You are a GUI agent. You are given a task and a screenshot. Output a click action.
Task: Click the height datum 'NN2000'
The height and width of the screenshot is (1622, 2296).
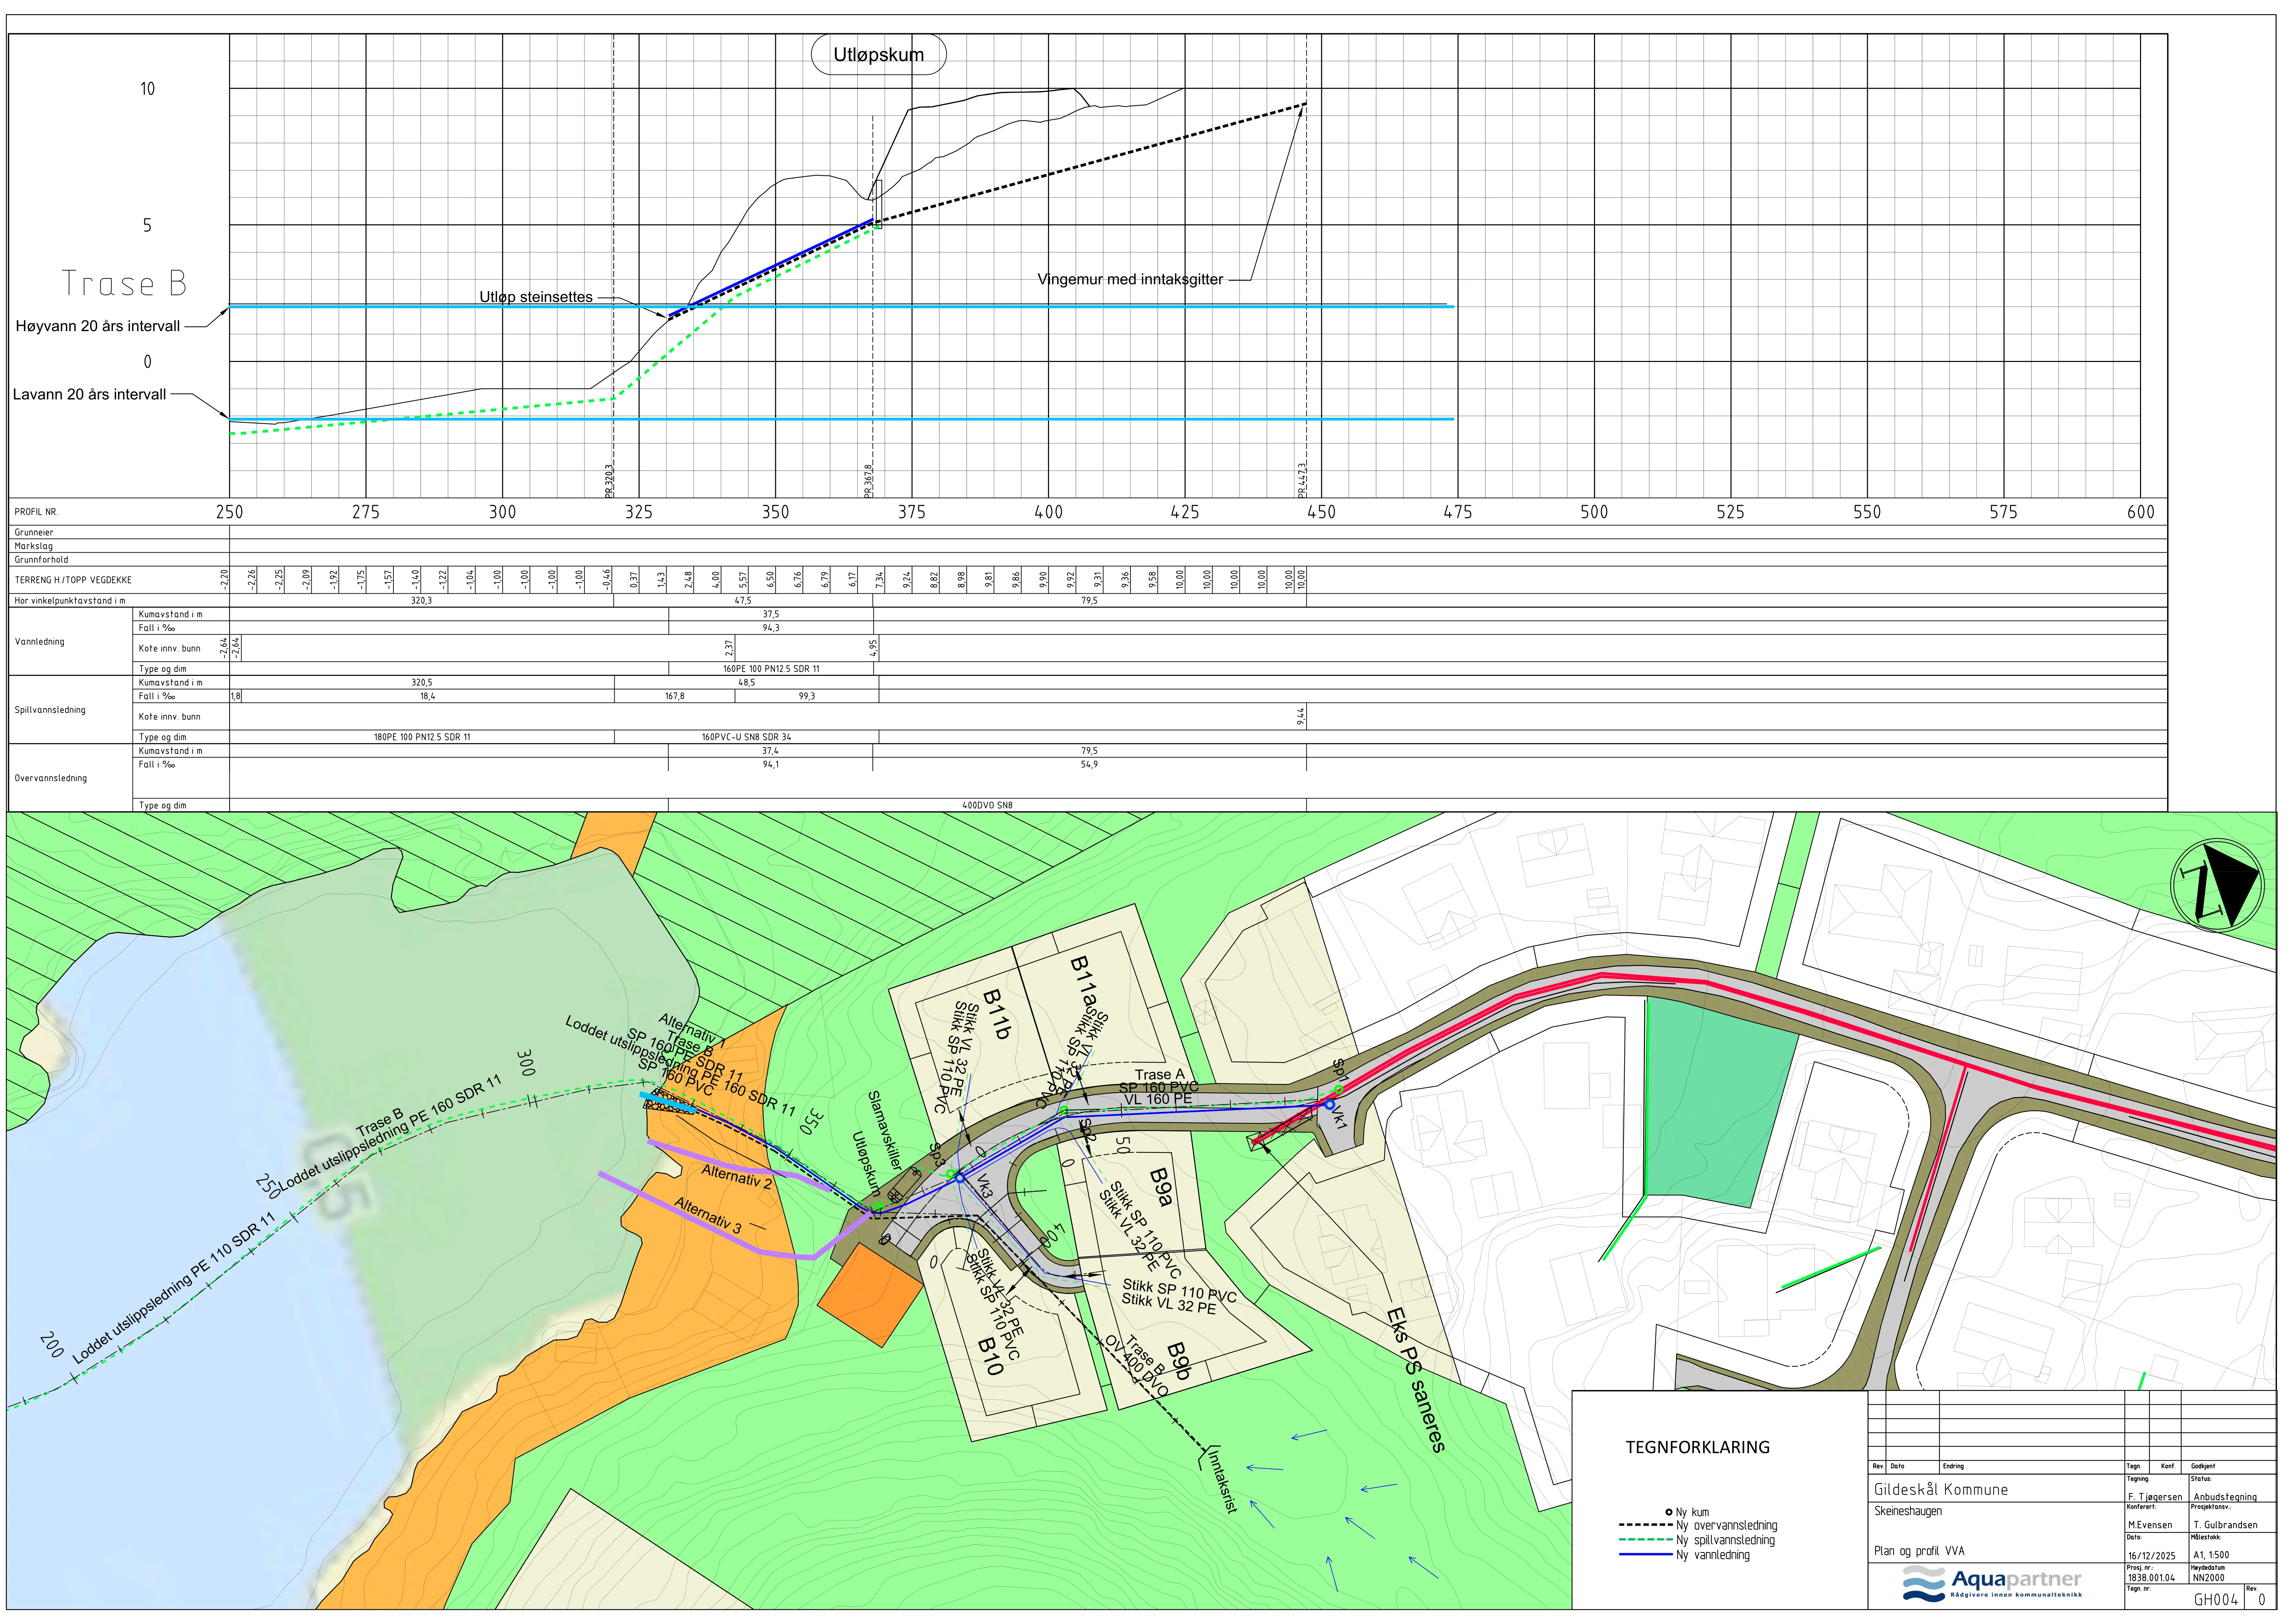click(x=2209, y=1578)
